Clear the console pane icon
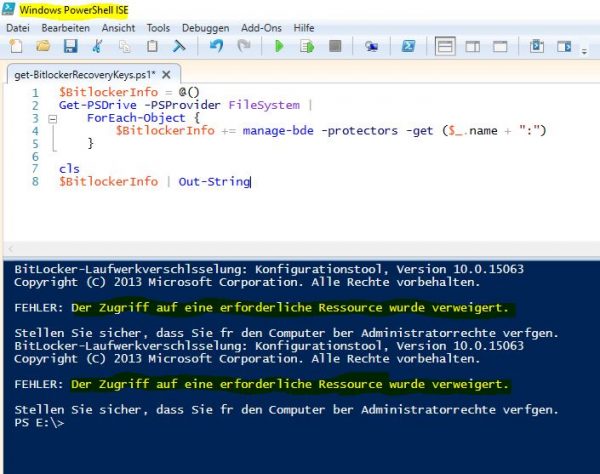The height and width of the screenshot is (474, 600). pos(178,46)
